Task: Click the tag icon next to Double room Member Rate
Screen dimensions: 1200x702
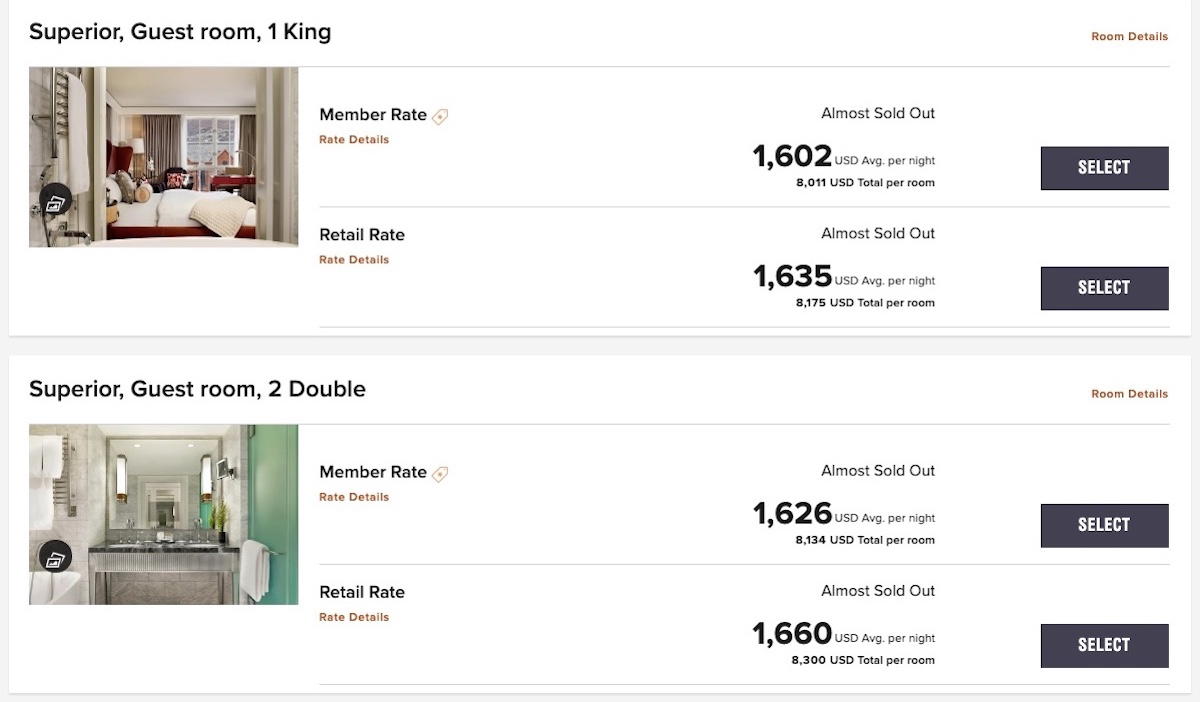Action: point(439,472)
